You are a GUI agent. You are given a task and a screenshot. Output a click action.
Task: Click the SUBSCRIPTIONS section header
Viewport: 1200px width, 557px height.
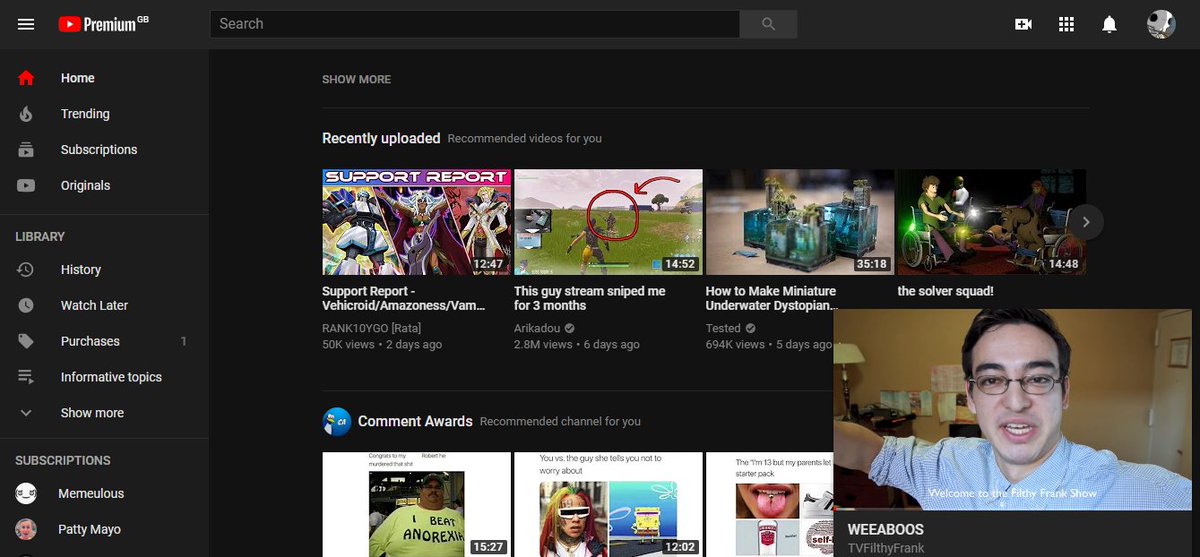tap(63, 461)
